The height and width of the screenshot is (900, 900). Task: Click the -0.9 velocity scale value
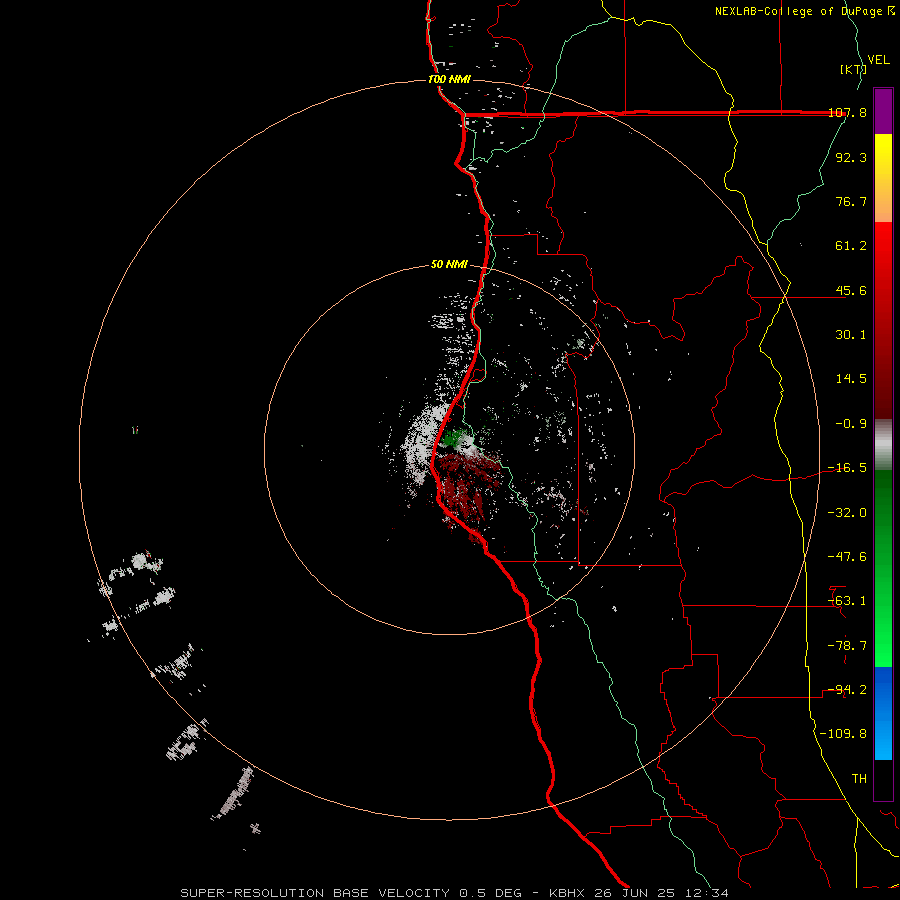851,424
